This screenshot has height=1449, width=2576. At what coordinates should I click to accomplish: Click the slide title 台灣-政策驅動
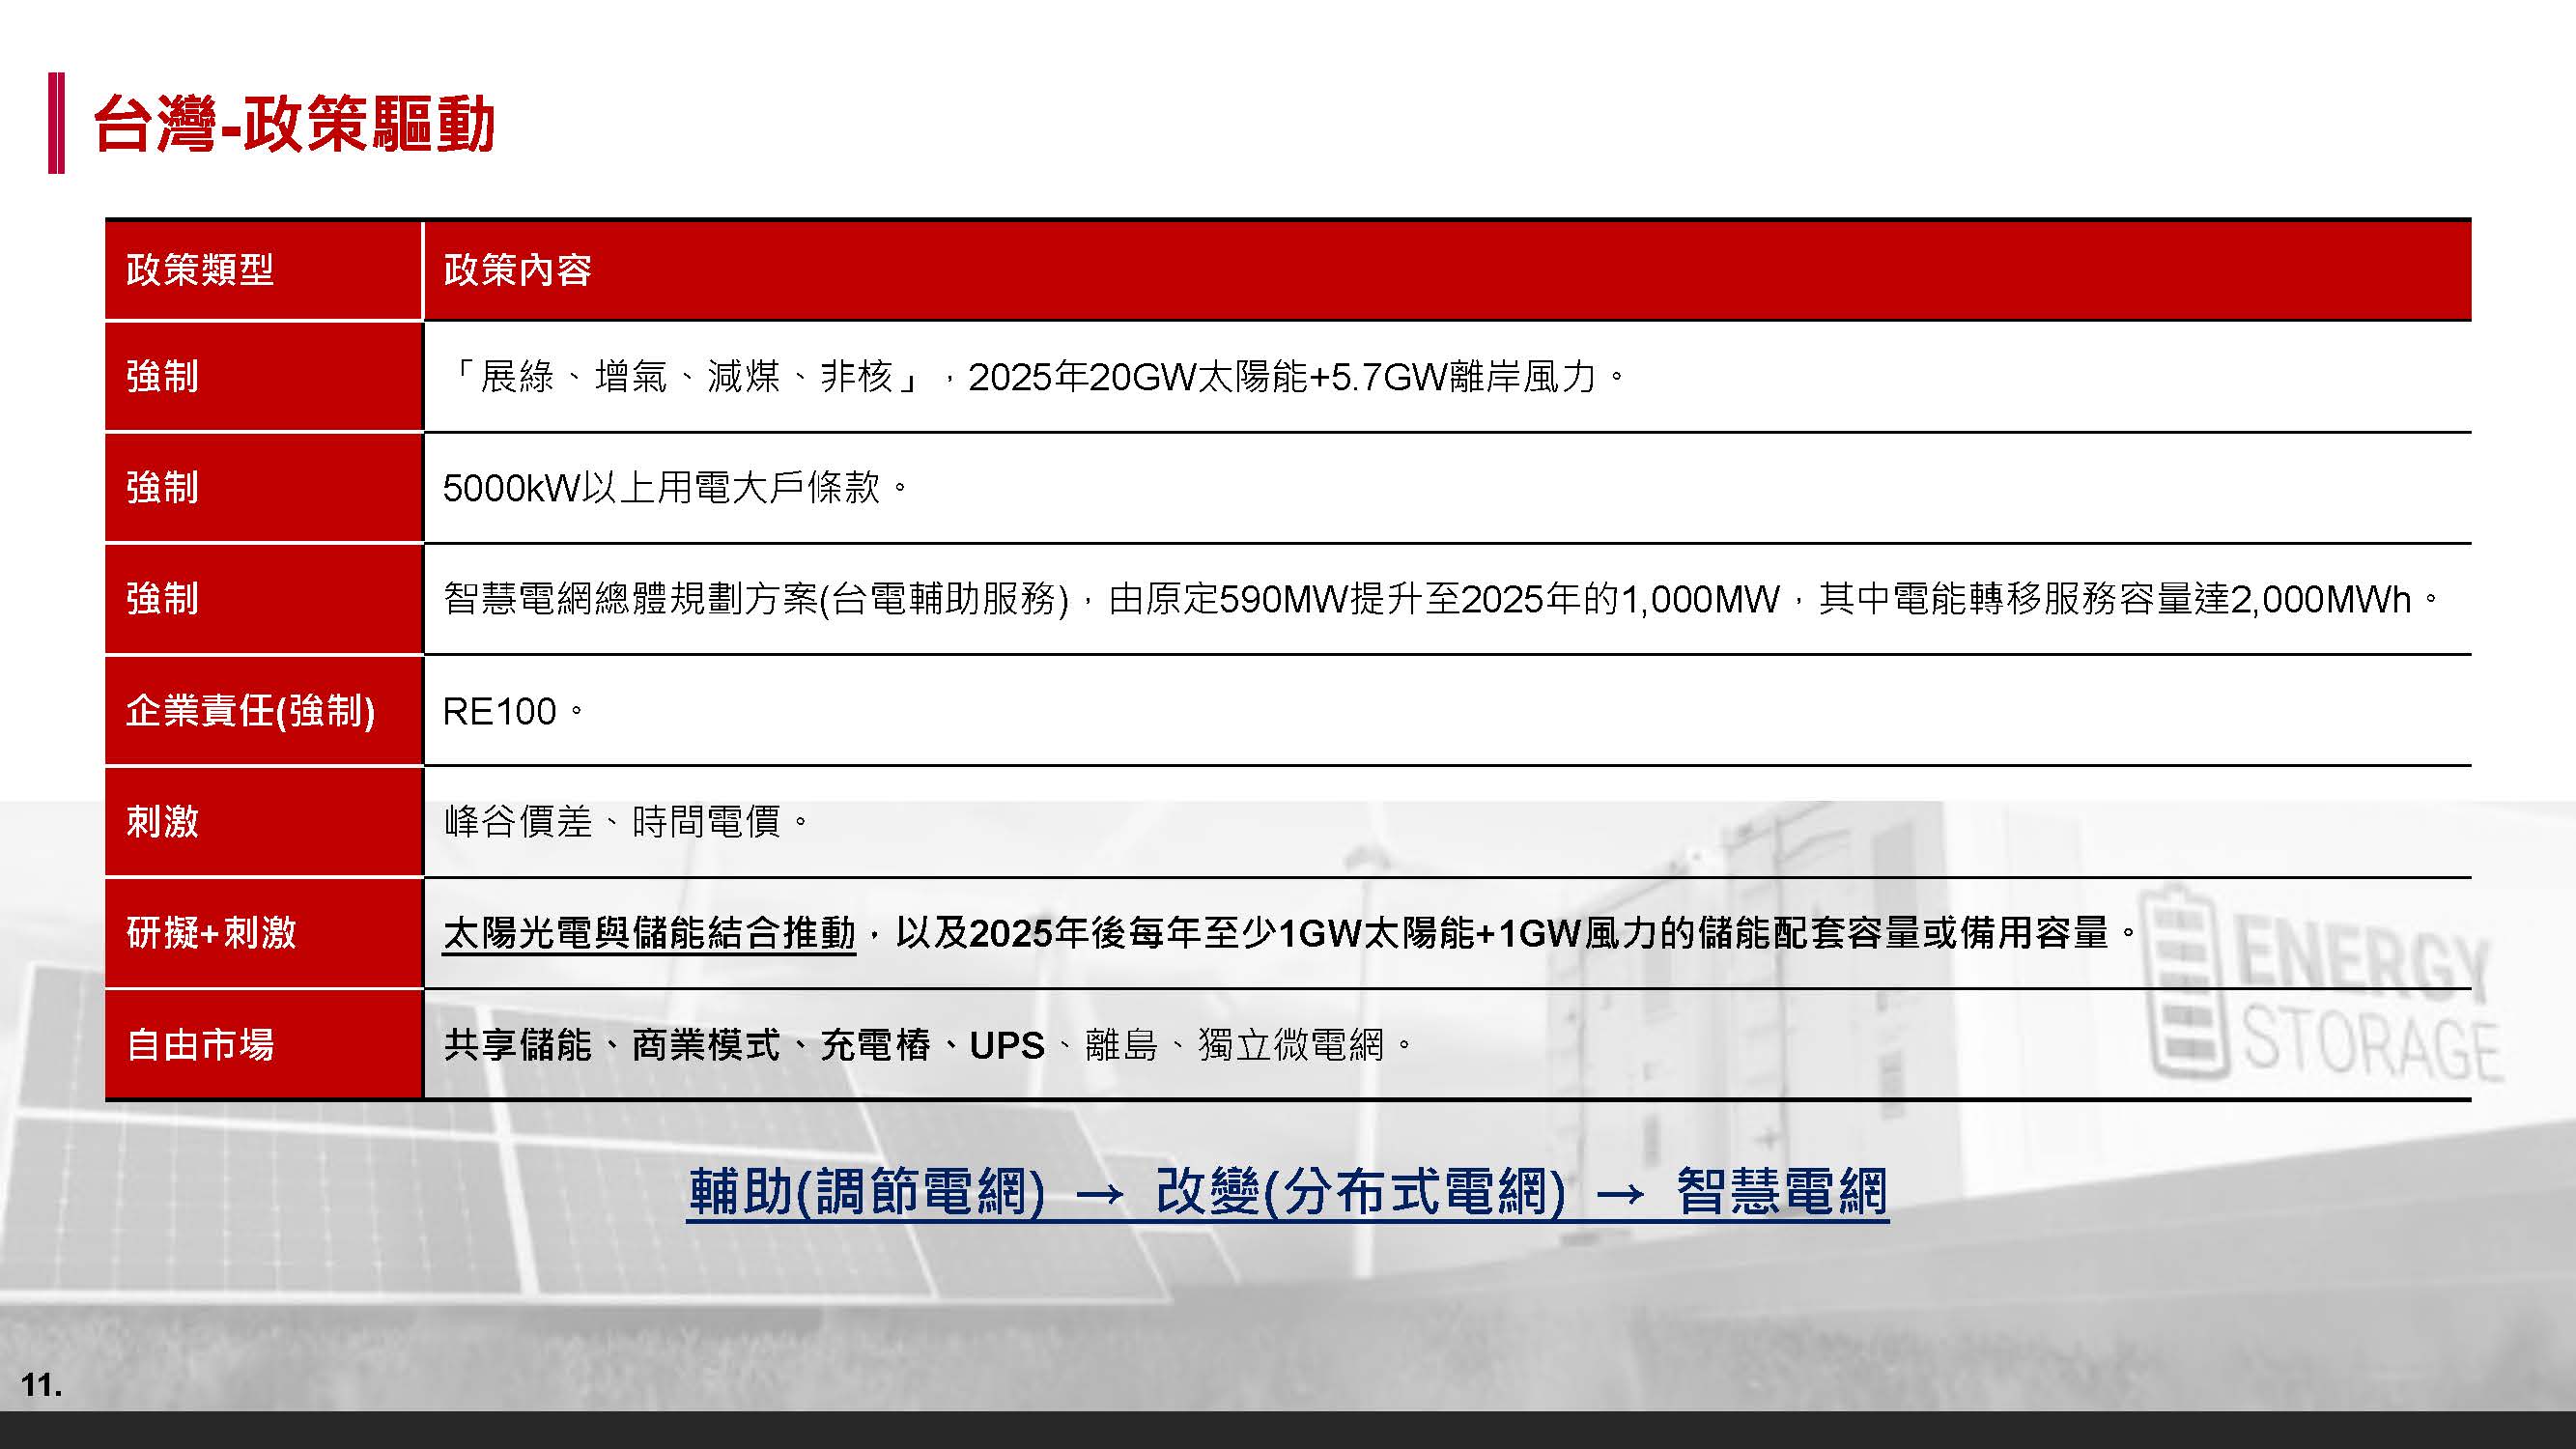point(294,125)
